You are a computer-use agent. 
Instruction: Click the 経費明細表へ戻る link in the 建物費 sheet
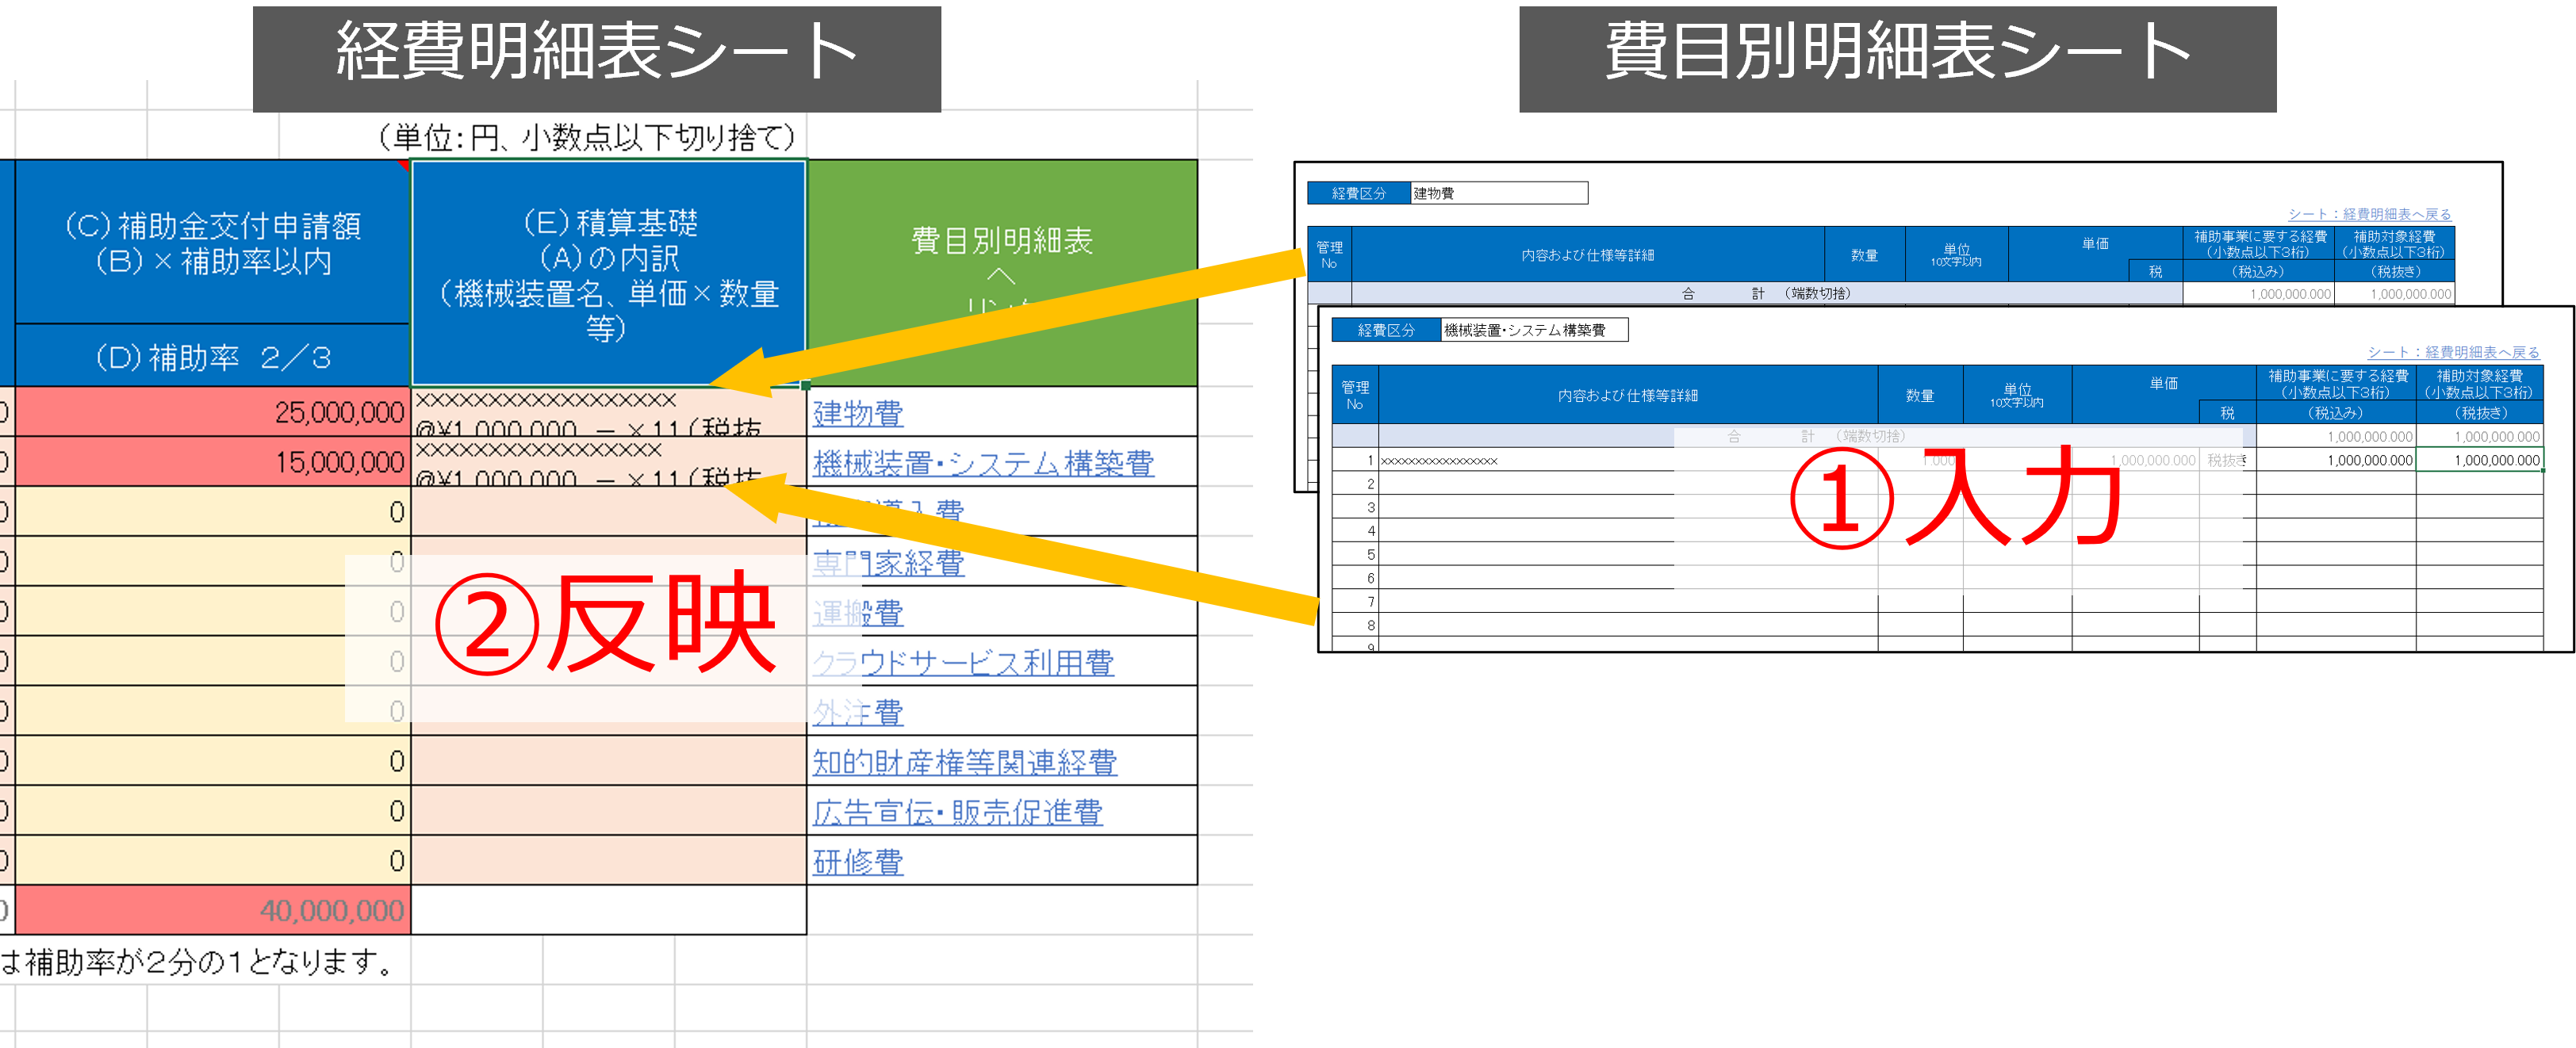(x=2369, y=214)
